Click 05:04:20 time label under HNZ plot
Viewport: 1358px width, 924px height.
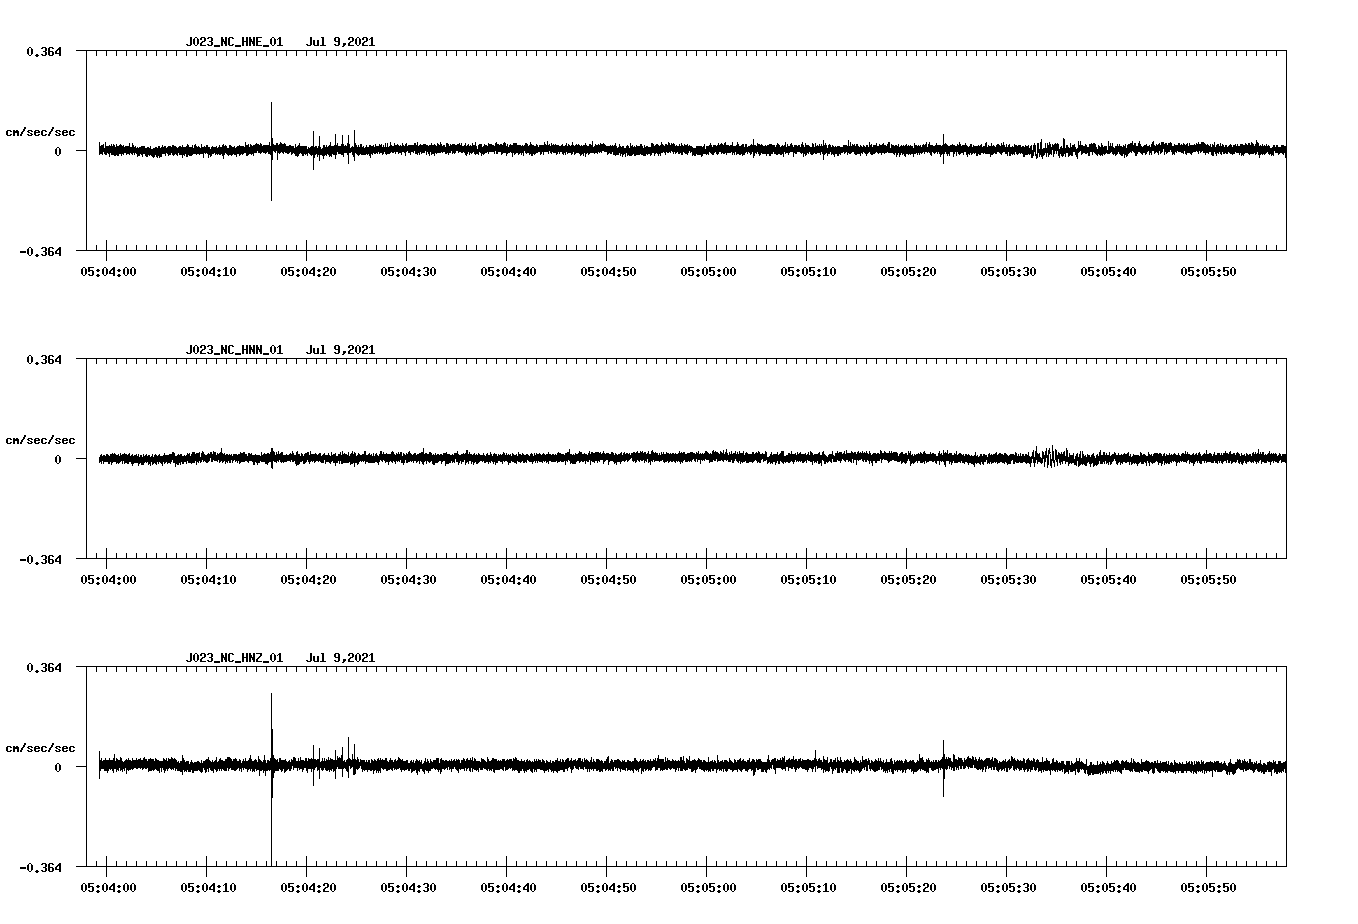coord(307,888)
